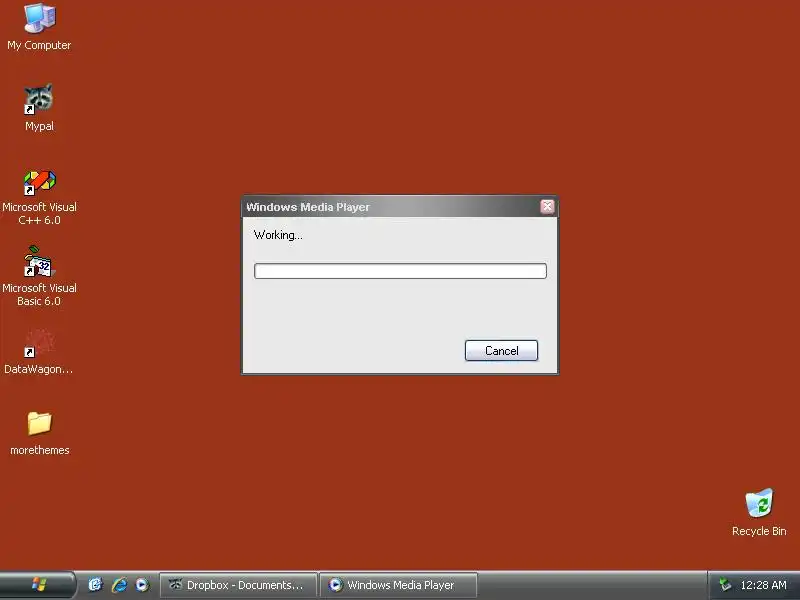Screen dimensions: 800x600
Task: Click the first Quick Launch icon
Action: click(95, 585)
